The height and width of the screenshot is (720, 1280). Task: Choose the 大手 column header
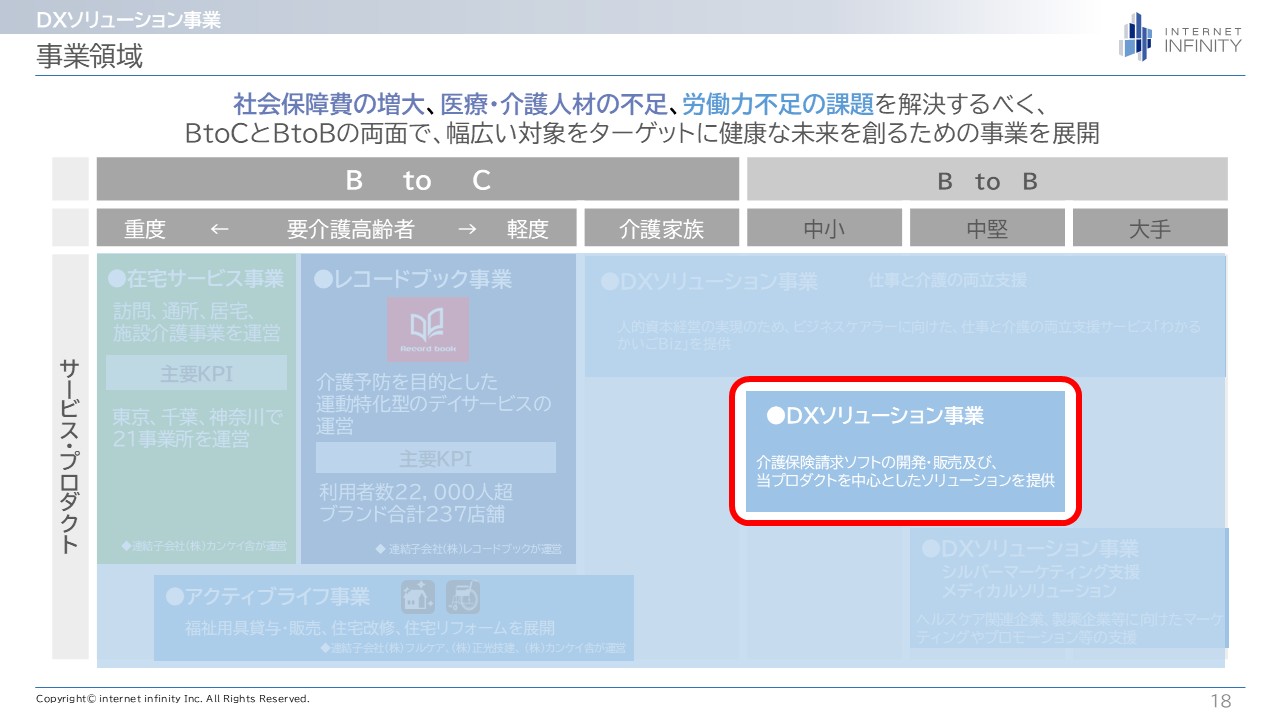point(1149,229)
